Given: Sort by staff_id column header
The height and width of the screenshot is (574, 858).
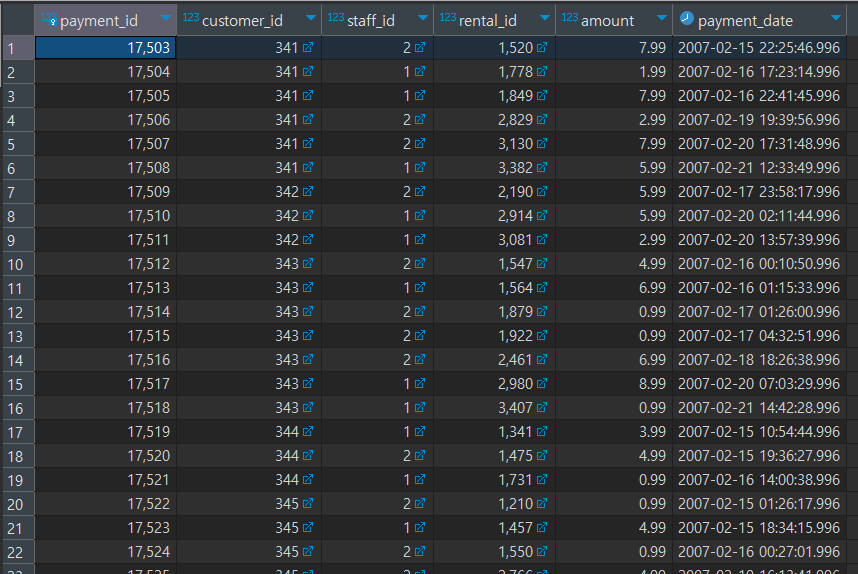Looking at the screenshot, I should click(371, 21).
